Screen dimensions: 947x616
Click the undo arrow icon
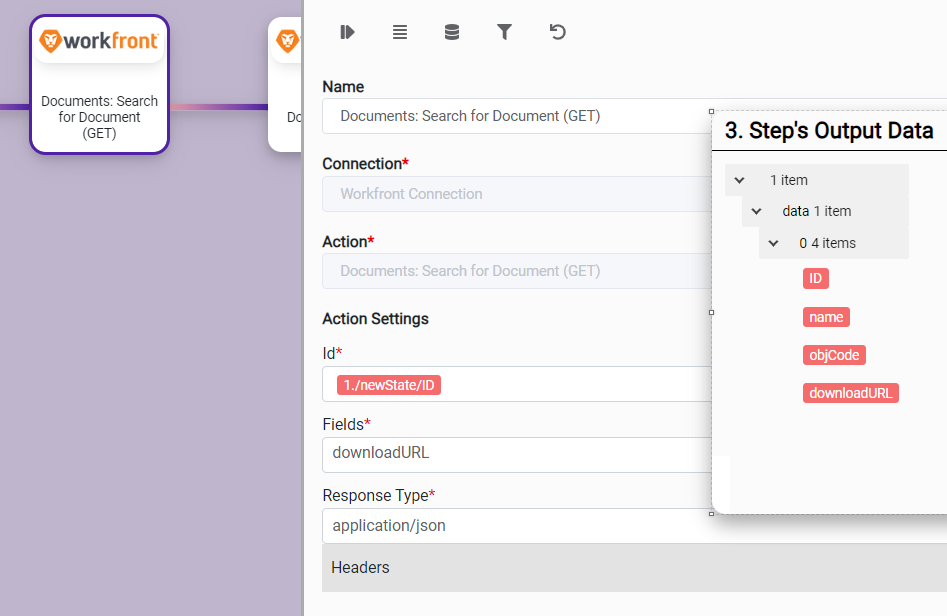point(558,32)
